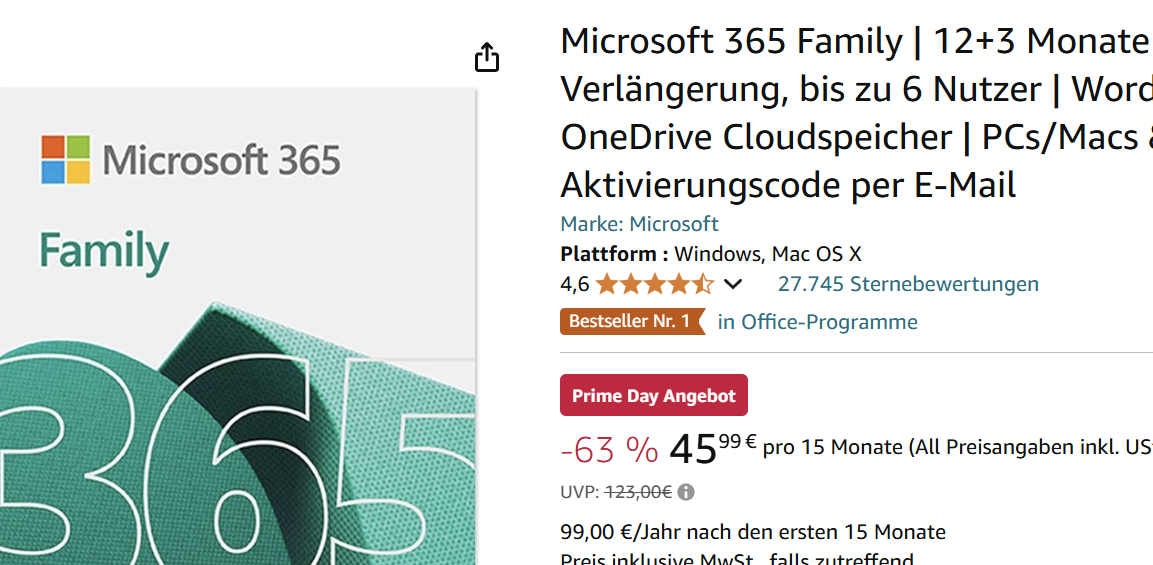
Task: Click the 'Family' text on the product box
Action: [104, 252]
